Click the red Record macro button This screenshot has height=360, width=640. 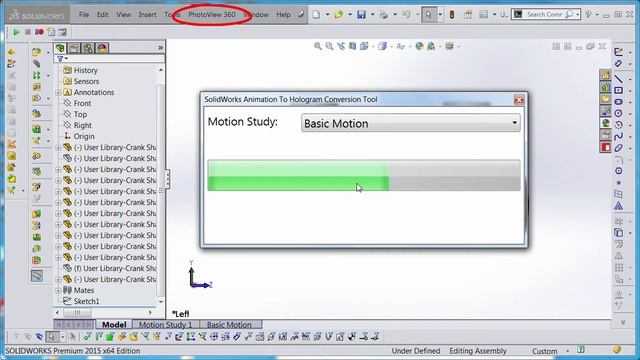point(39,32)
